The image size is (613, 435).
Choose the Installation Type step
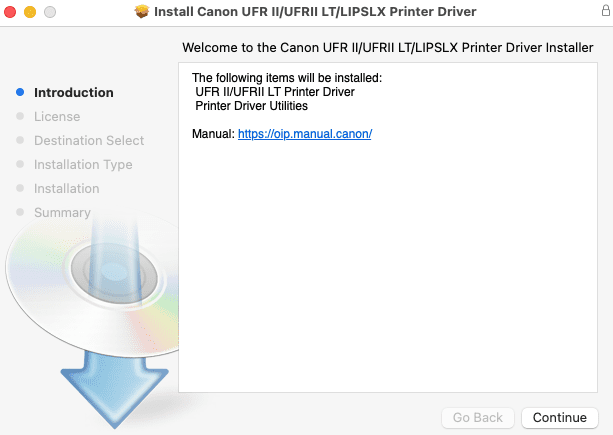click(83, 164)
